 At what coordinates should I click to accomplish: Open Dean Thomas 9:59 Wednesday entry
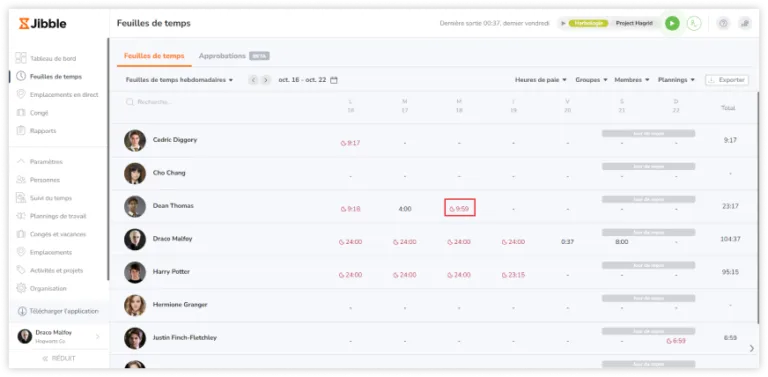(x=459, y=209)
